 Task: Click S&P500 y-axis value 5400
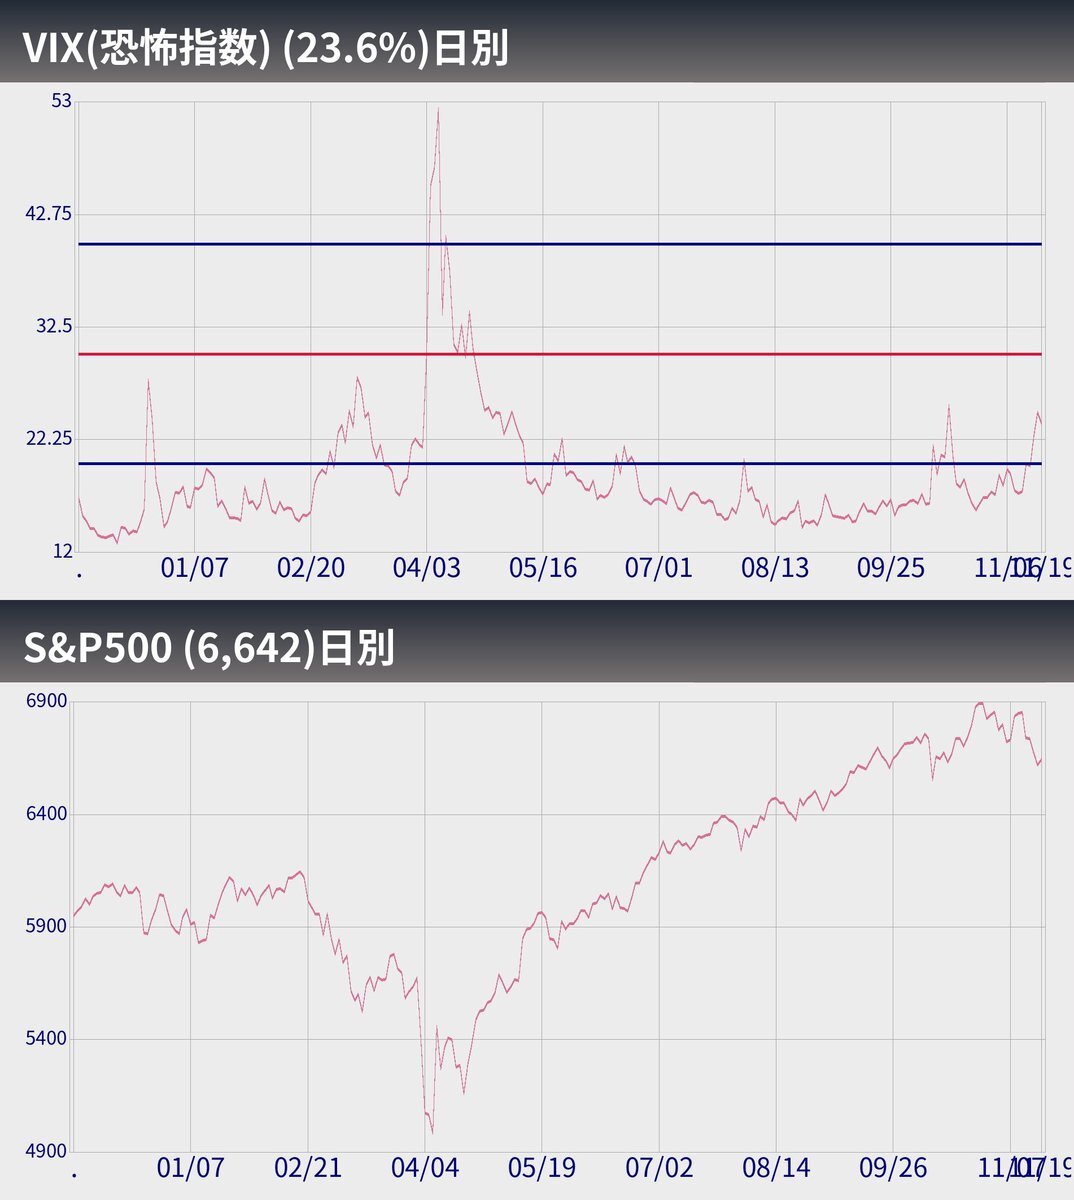pyautogui.click(x=49, y=1039)
